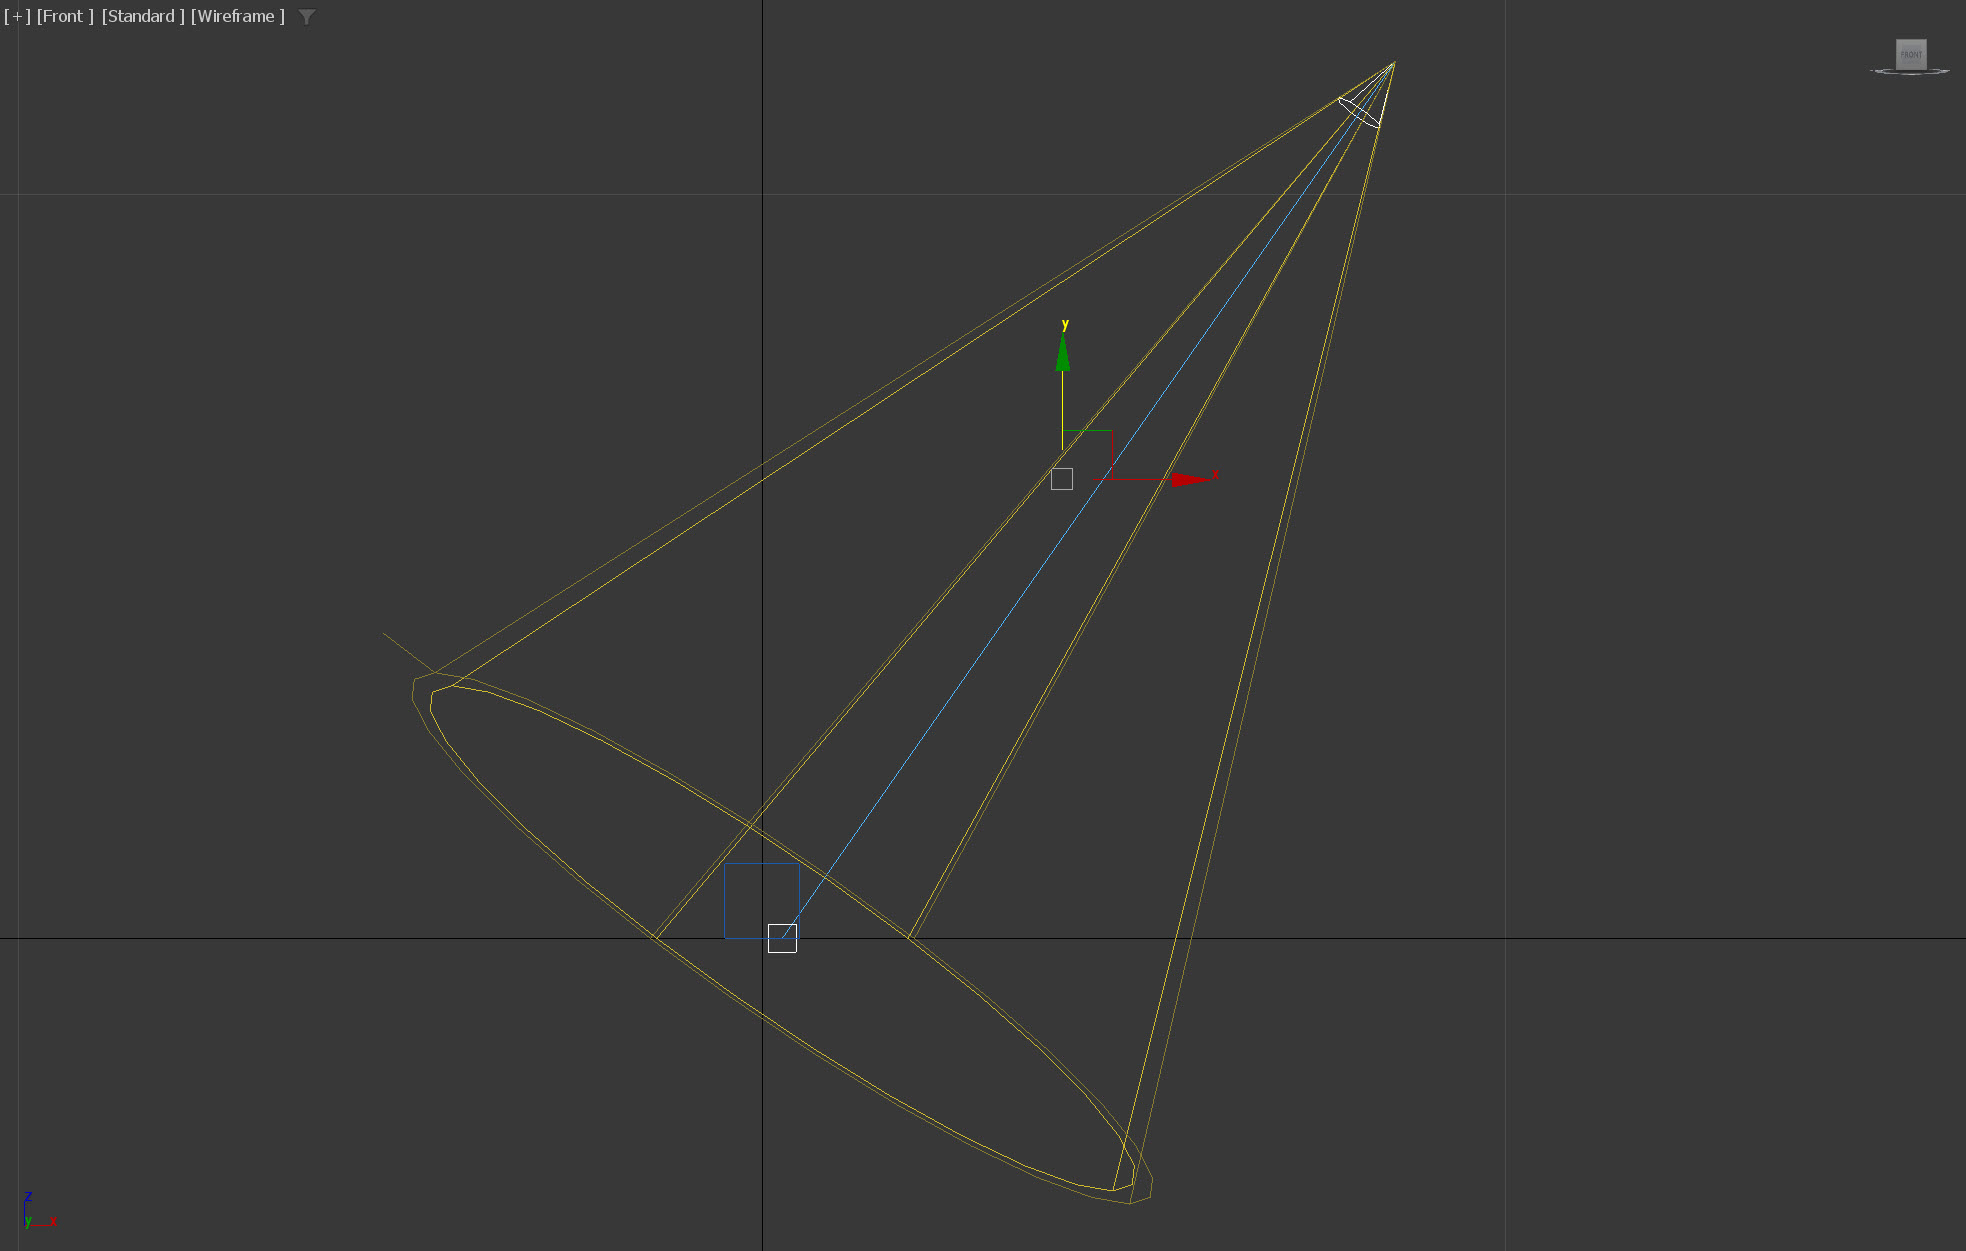Open the [Standard] per-view preset dropdown
1966x1251 pixels.
(x=142, y=16)
